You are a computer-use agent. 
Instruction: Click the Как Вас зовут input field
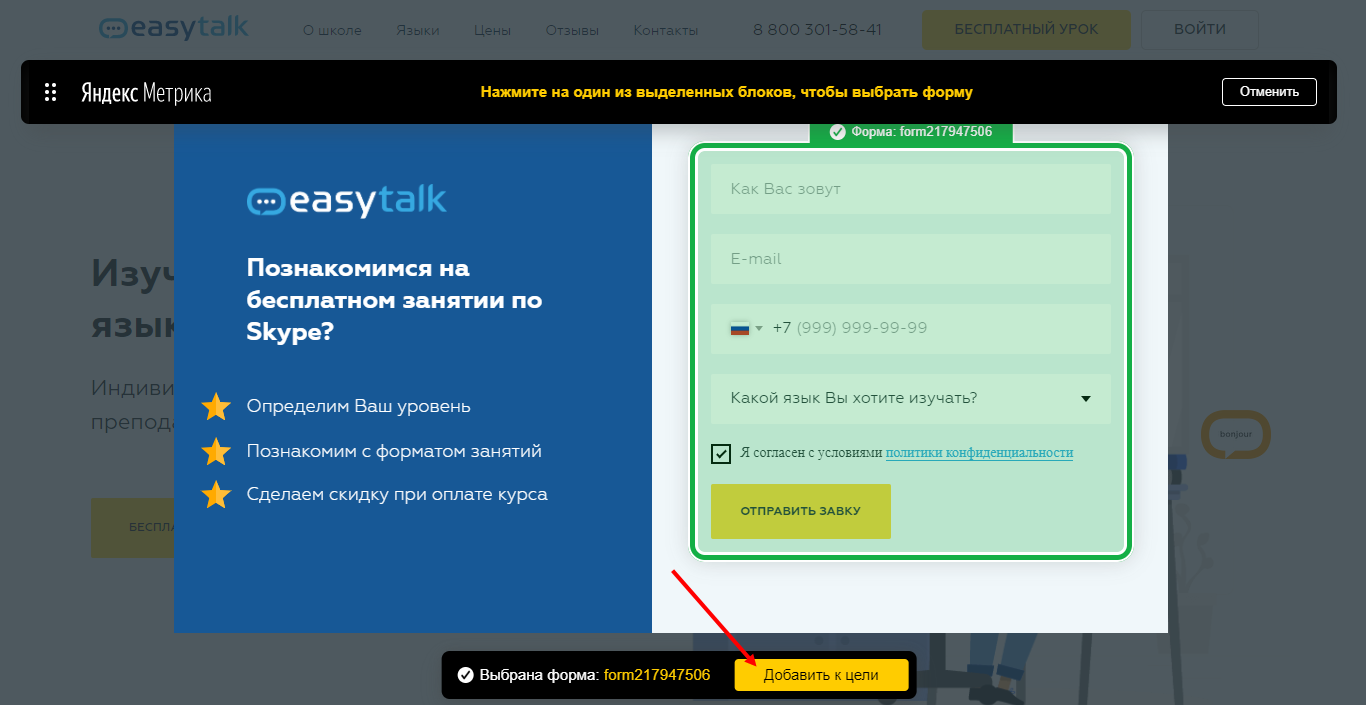[910, 189]
